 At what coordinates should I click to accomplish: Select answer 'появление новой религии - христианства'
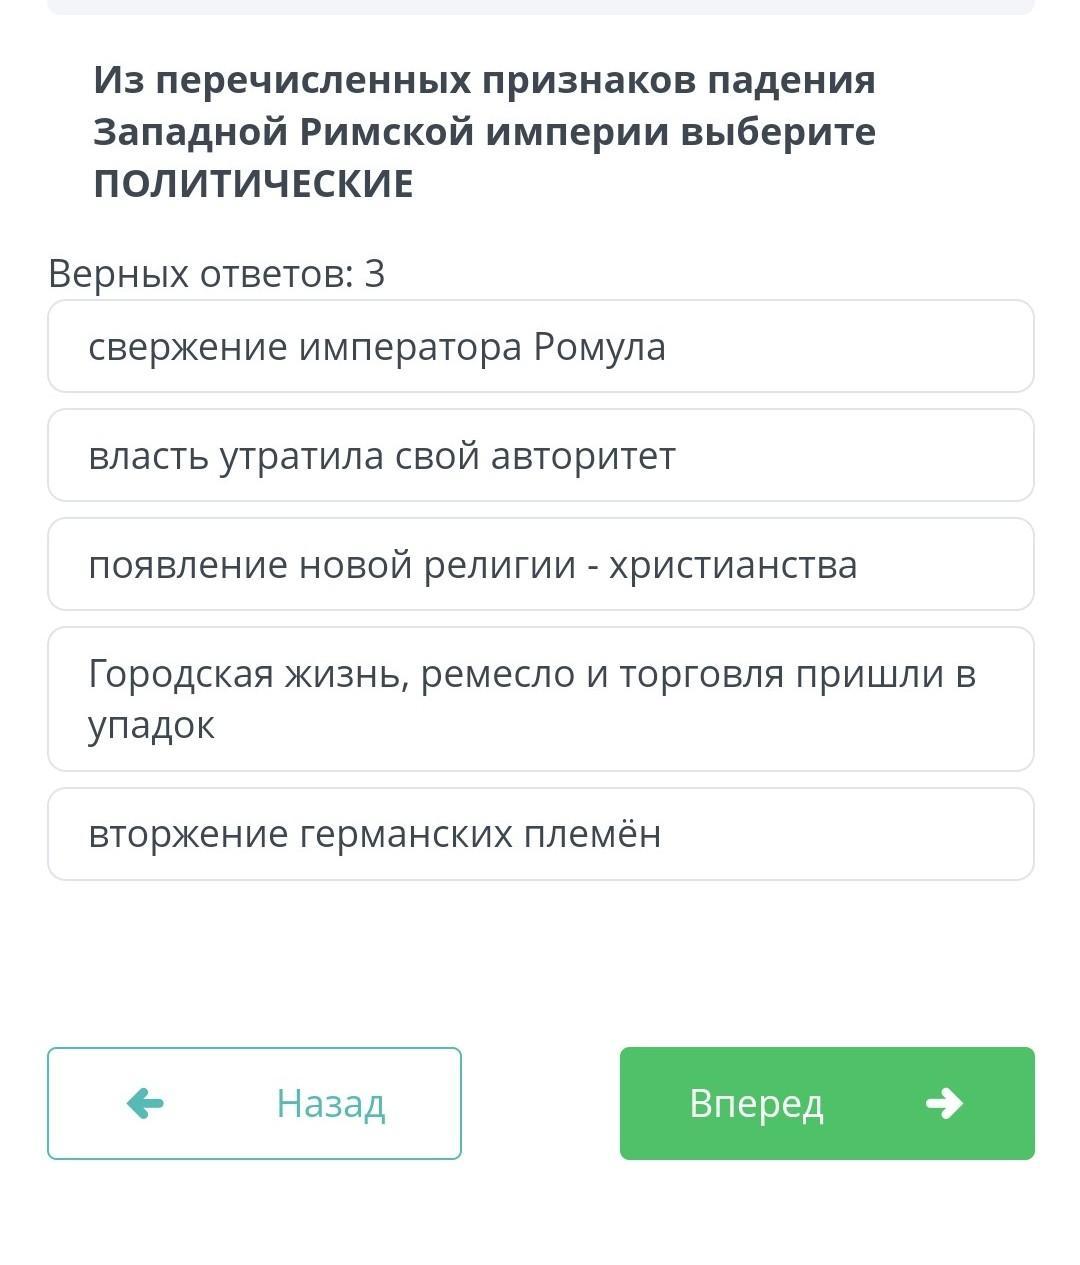pyautogui.click(x=540, y=565)
